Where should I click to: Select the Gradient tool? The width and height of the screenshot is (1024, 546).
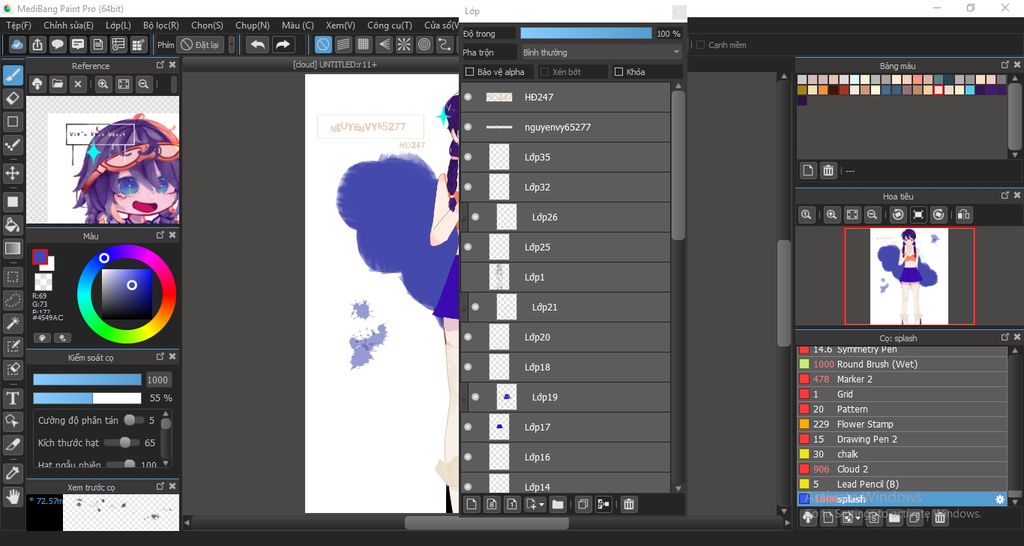point(12,248)
